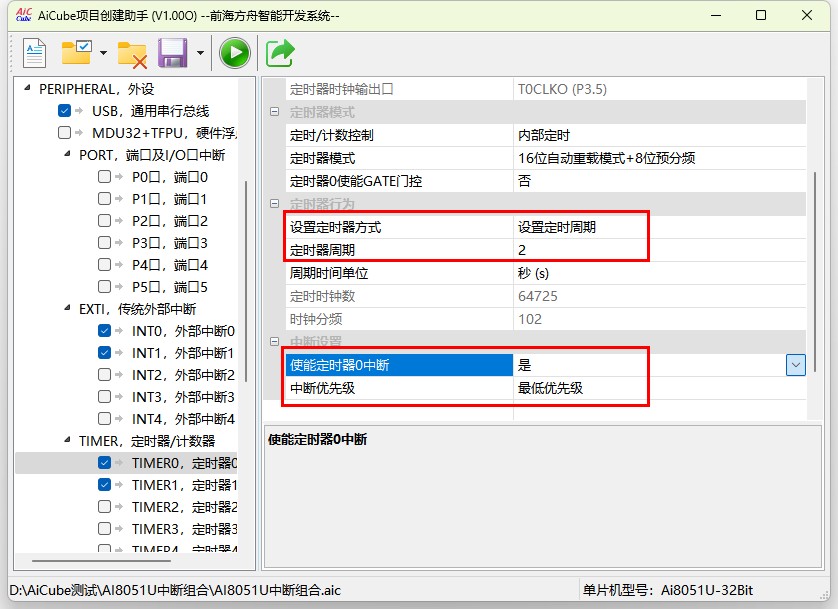This screenshot has height=609, width=838.
Task: Click GATE门控 value 否
Action: [659, 181]
